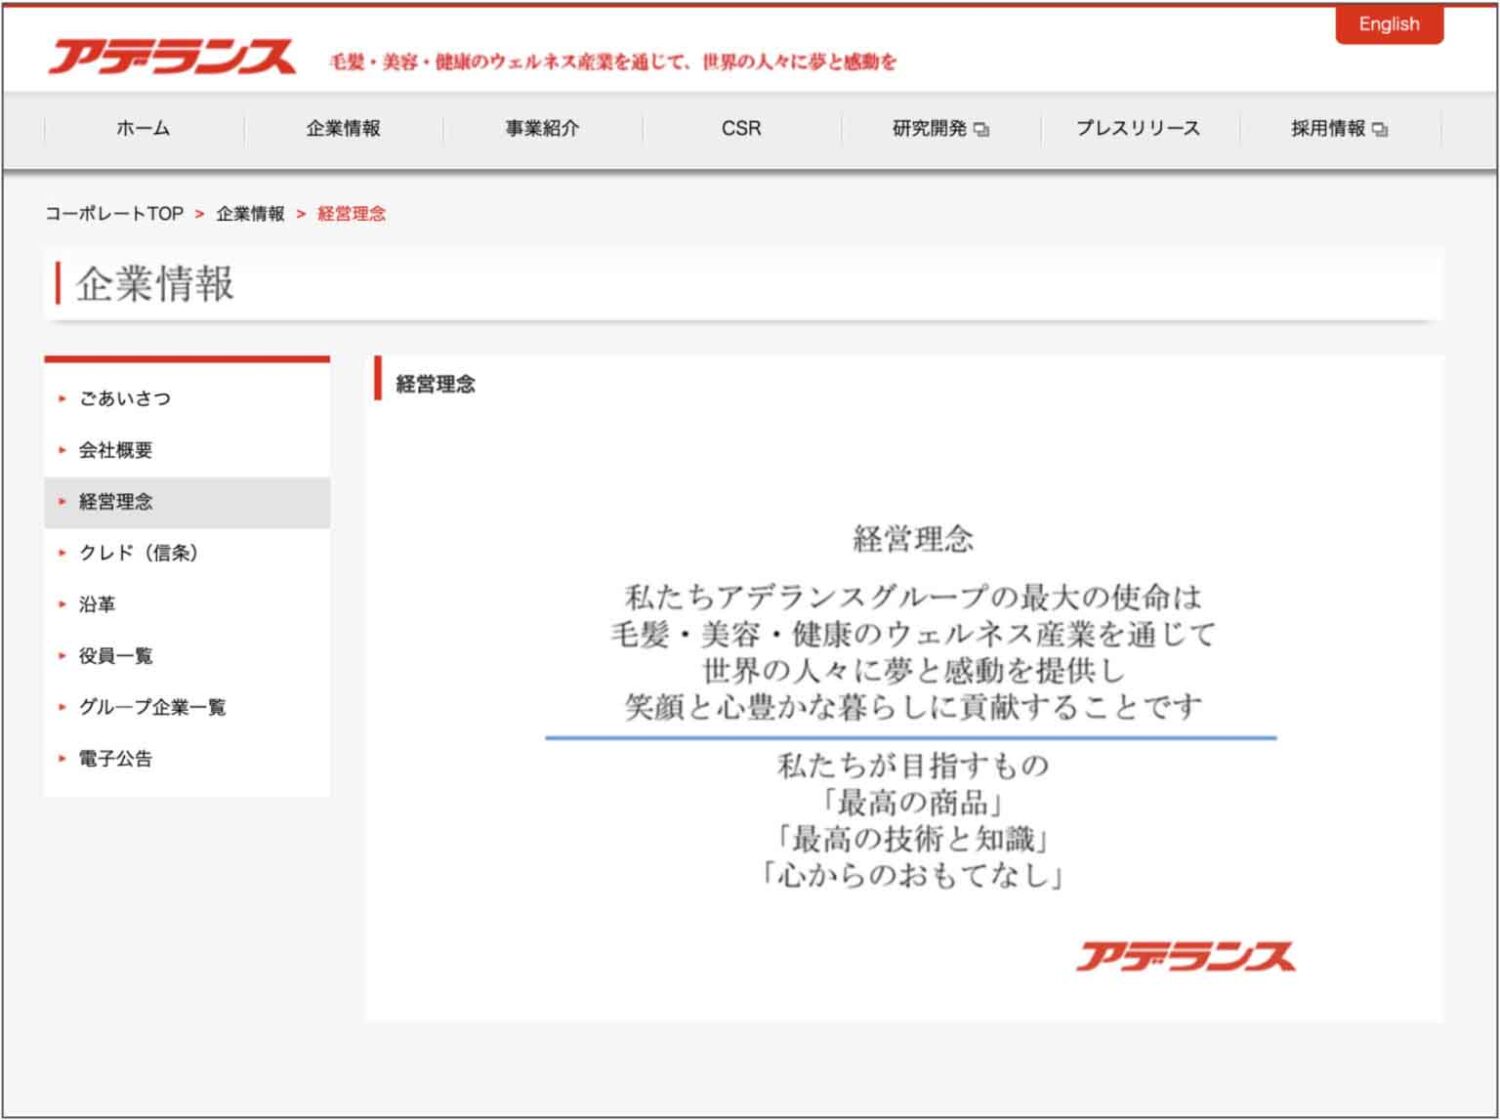Select 経営理念 in the sidebar menu

click(x=187, y=502)
